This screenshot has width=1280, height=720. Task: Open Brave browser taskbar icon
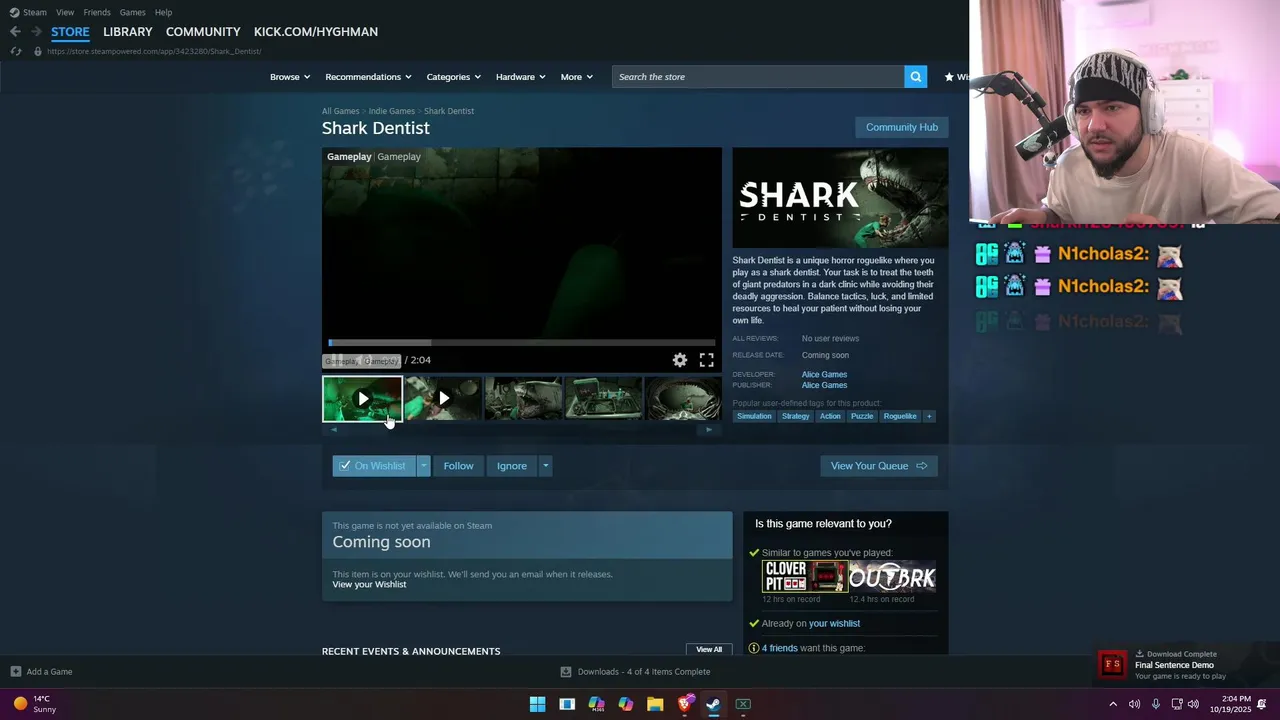coord(684,704)
